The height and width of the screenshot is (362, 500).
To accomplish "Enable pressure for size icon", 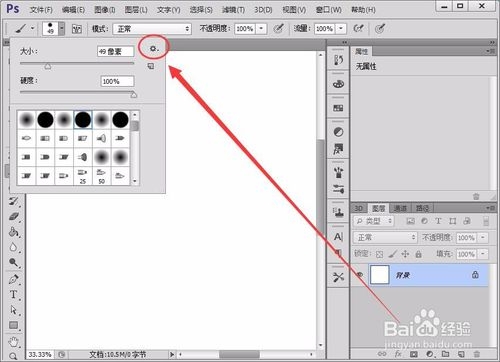I will point(380,29).
